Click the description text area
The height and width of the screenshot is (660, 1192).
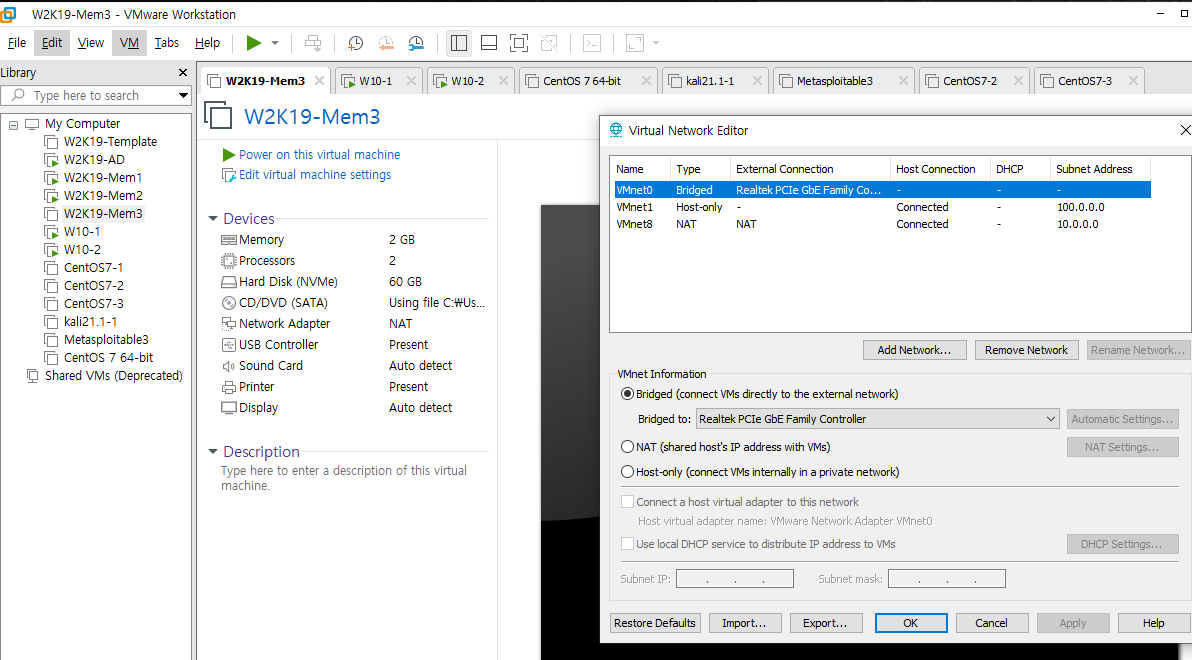pyautogui.click(x=344, y=478)
